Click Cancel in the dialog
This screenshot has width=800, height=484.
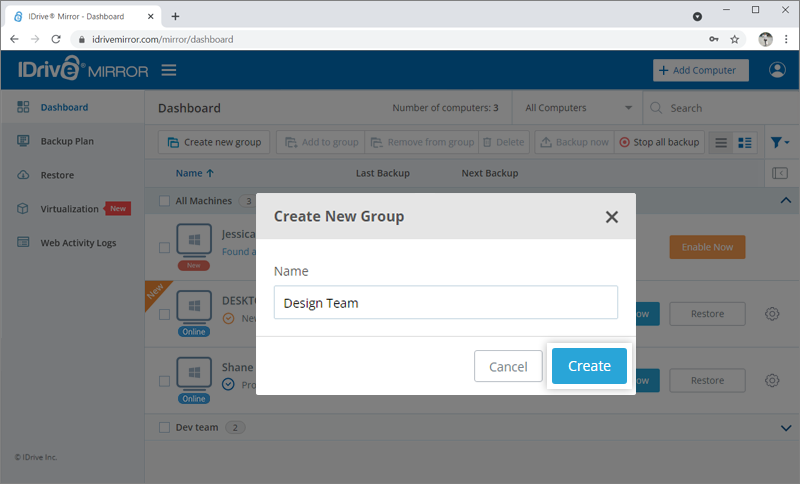tap(508, 367)
